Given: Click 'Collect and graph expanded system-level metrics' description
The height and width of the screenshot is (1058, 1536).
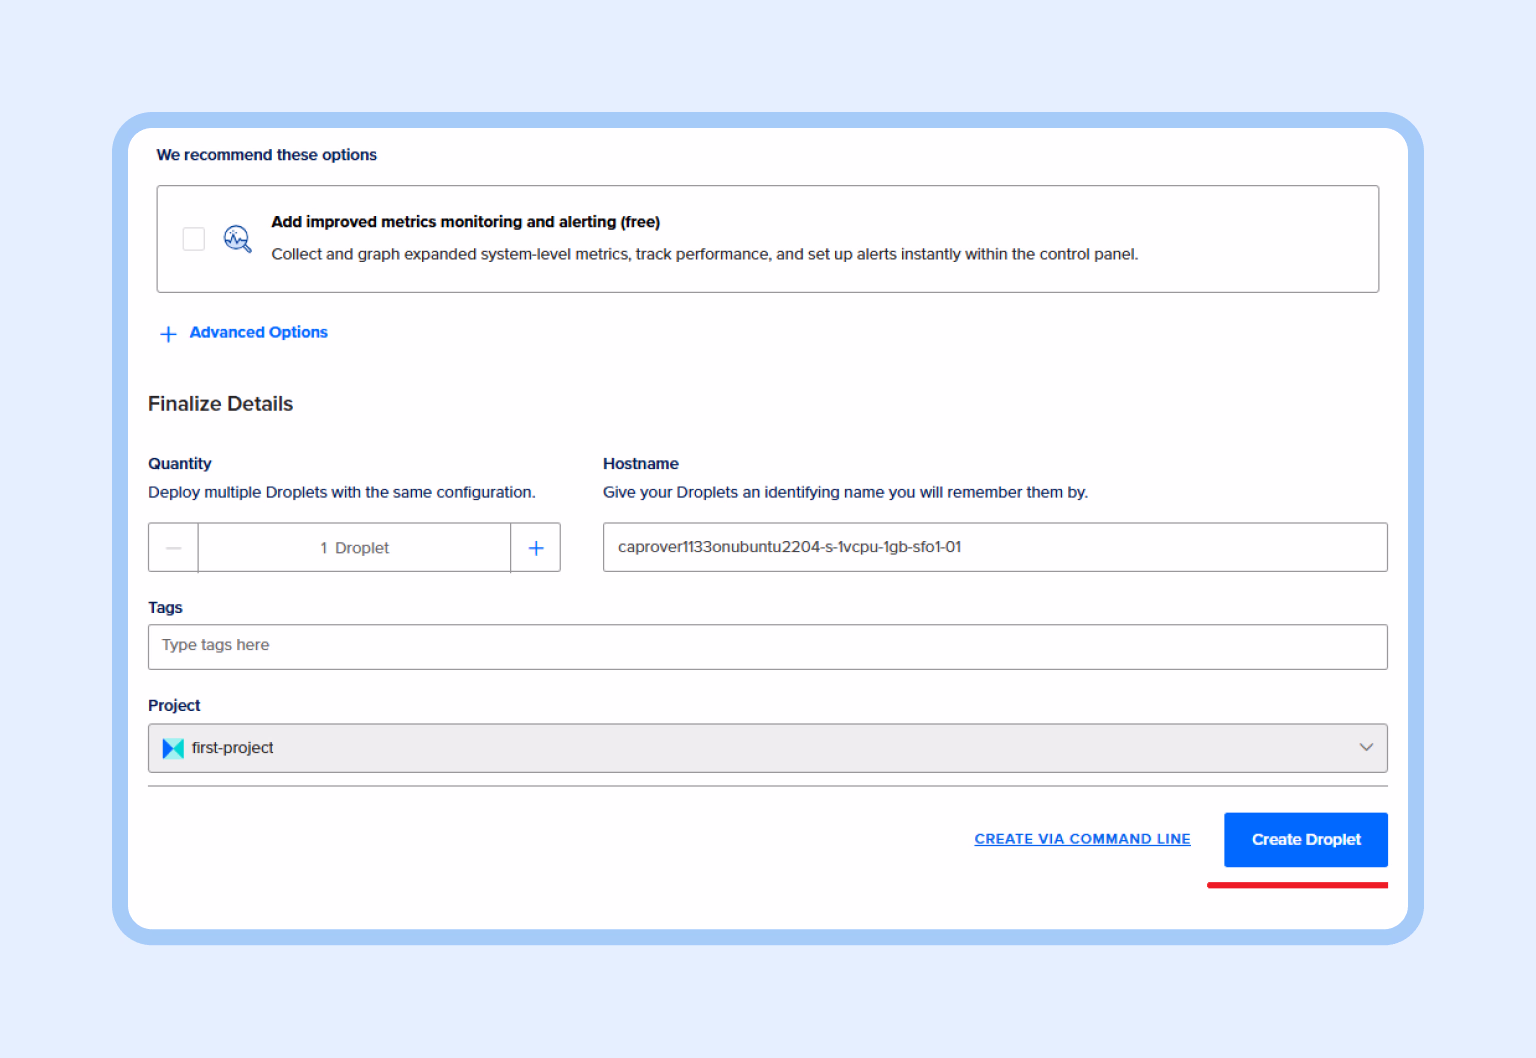Looking at the screenshot, I should [x=705, y=254].
